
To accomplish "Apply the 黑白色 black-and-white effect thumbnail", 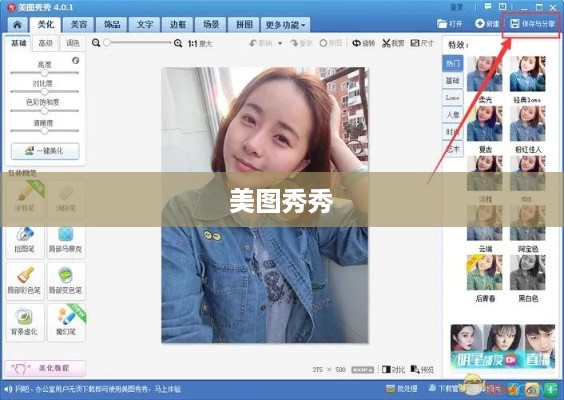I will click(x=527, y=273).
